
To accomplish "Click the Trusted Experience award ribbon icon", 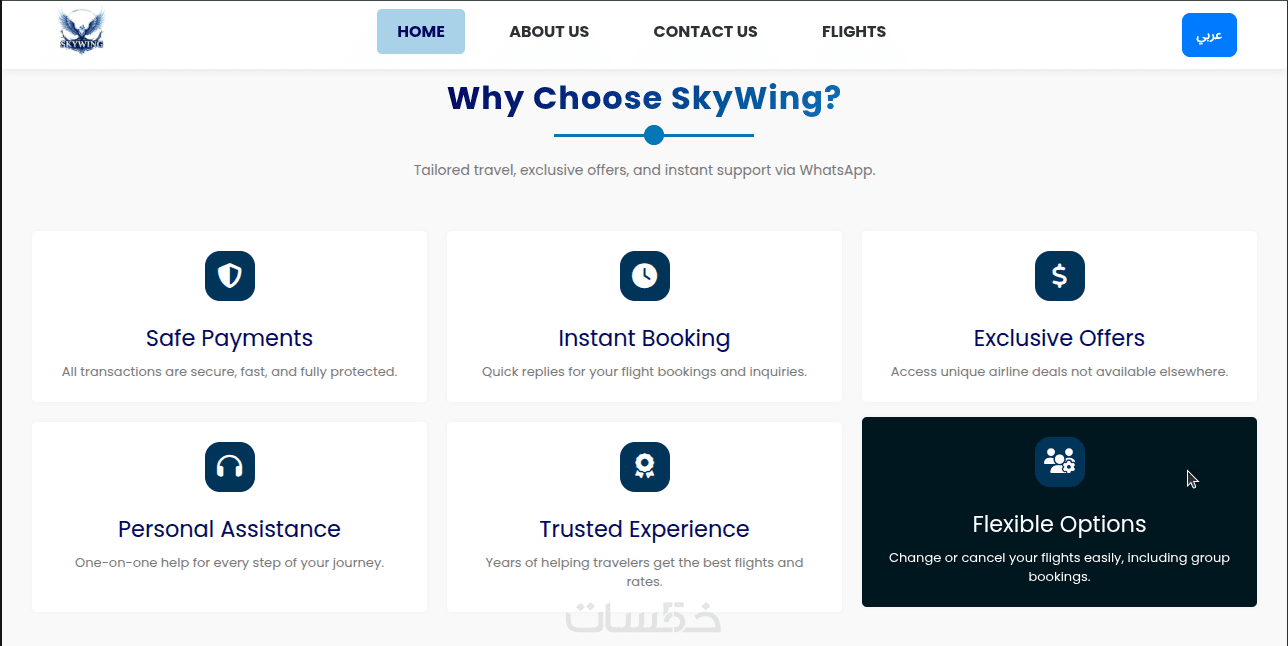I will [644, 467].
